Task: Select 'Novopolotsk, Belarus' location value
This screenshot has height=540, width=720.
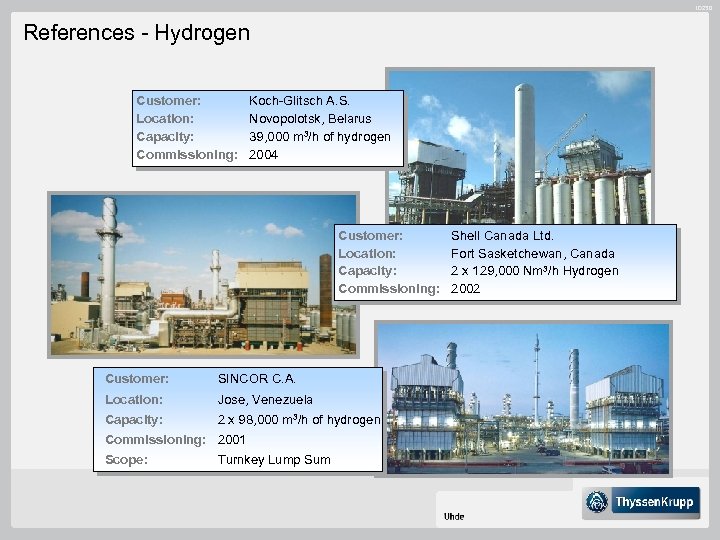Action: (x=310, y=118)
